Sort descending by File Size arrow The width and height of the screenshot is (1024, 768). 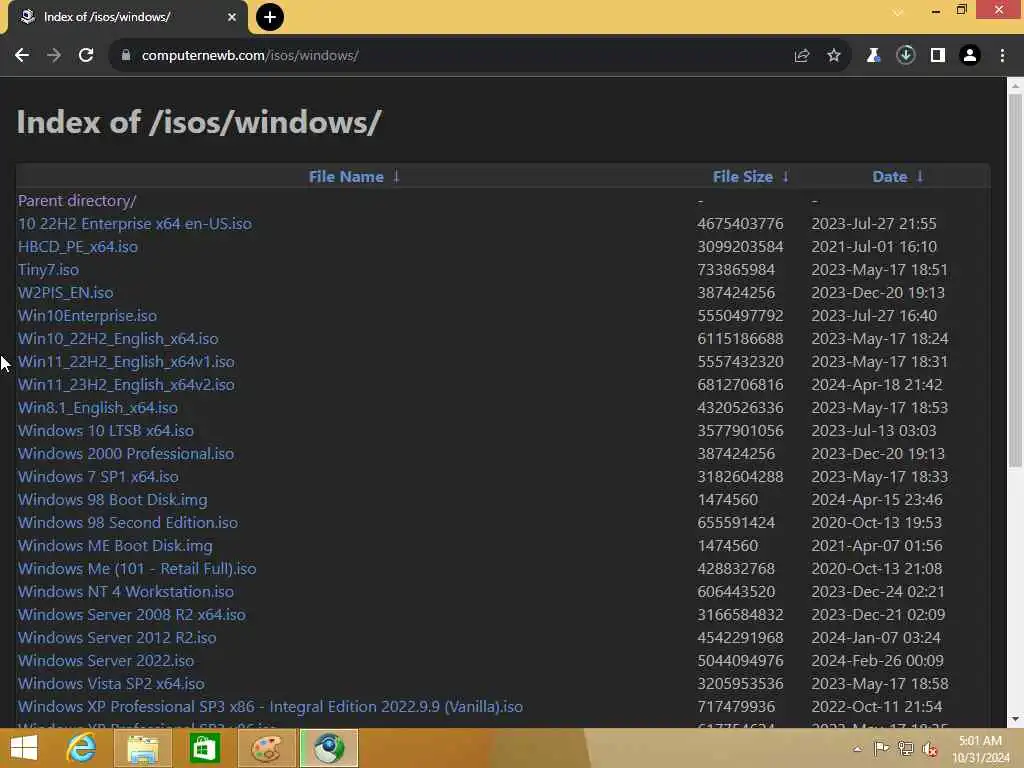786,176
